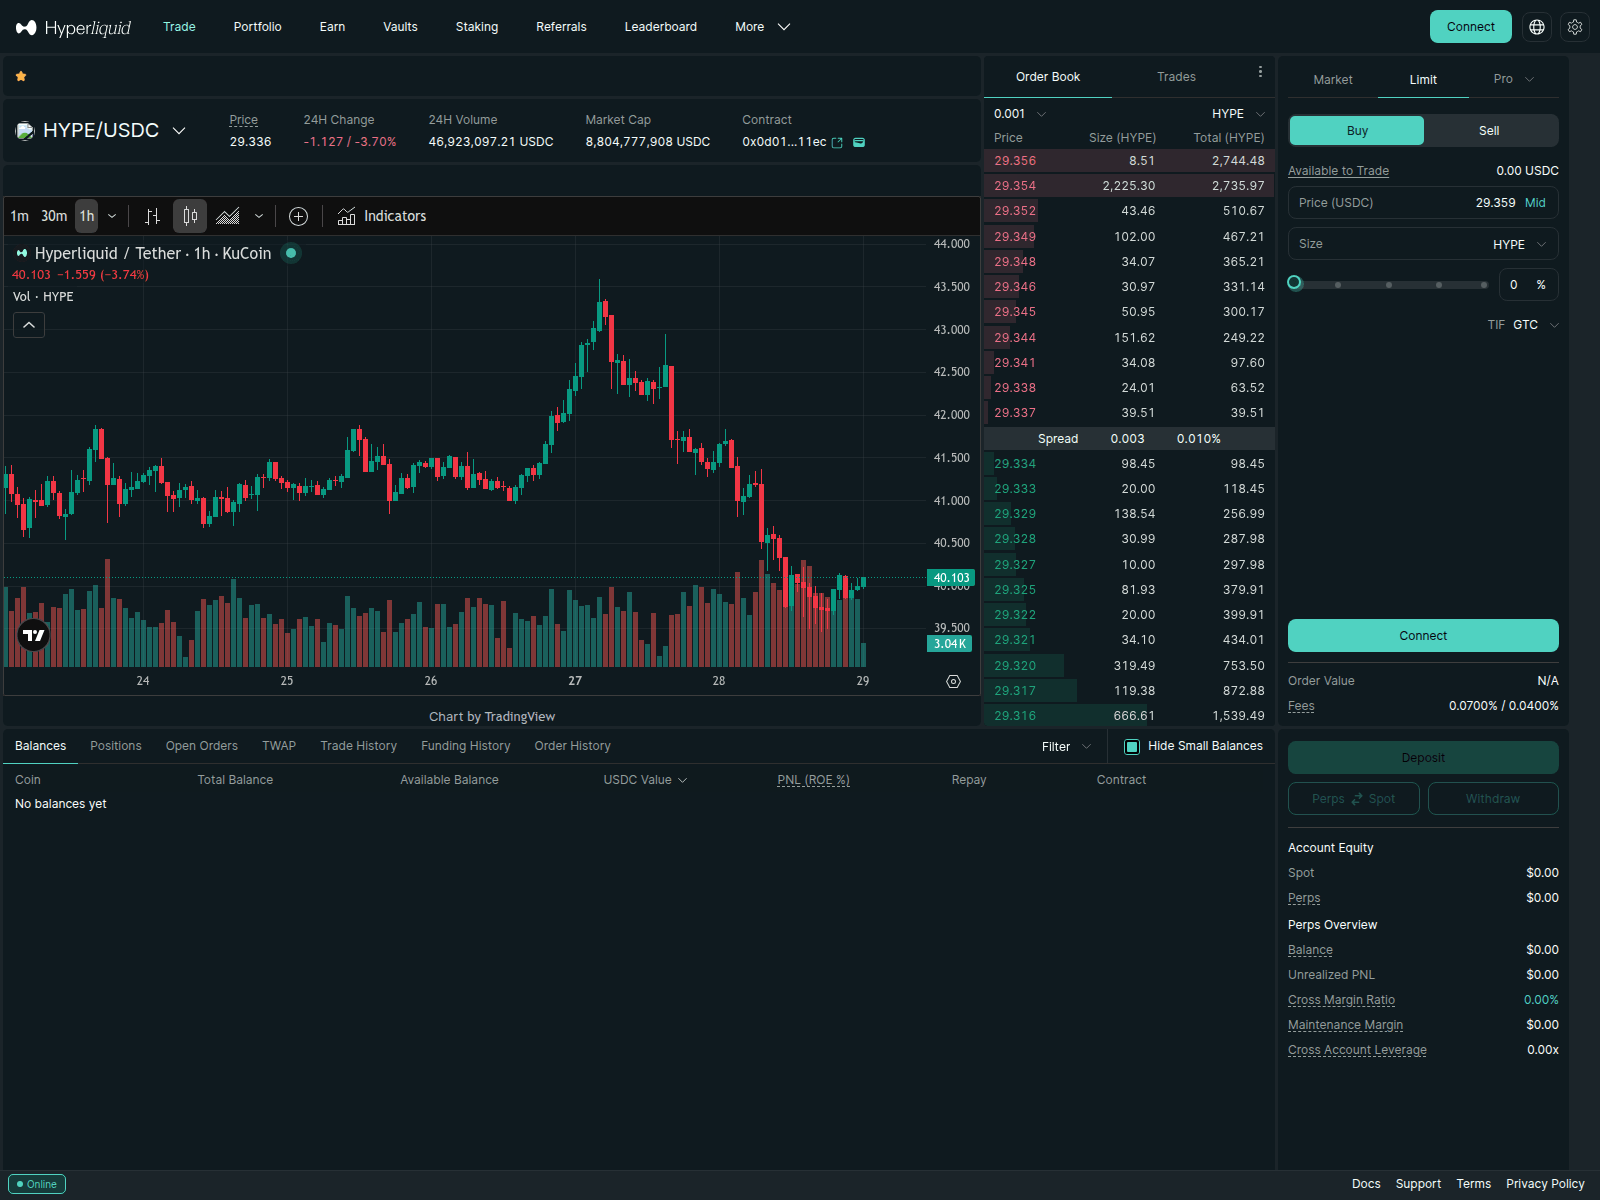The image size is (1600, 1200).
Task: Click the size percent input box
Action: point(1527,285)
